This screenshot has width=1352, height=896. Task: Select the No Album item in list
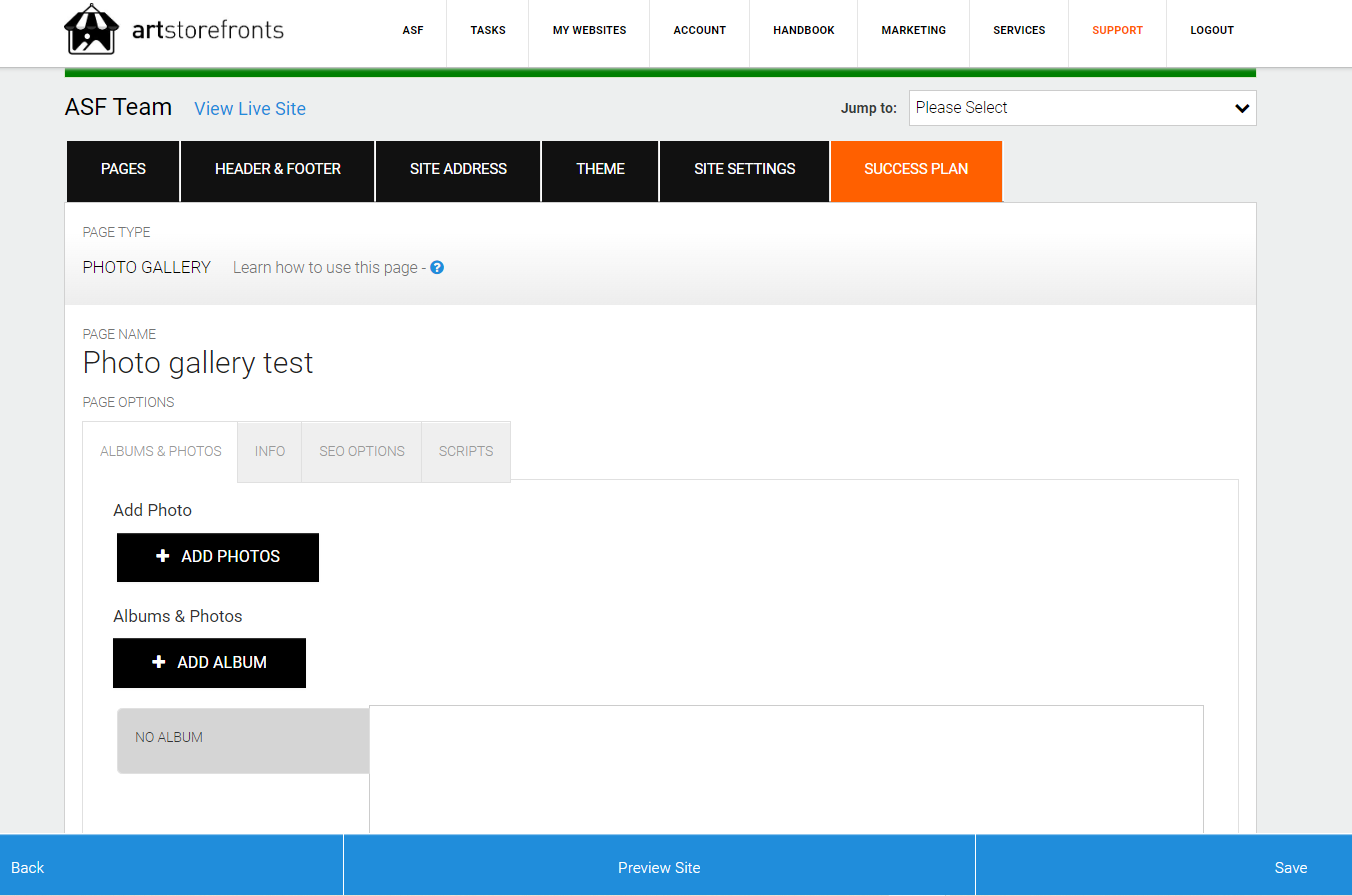[243, 741]
